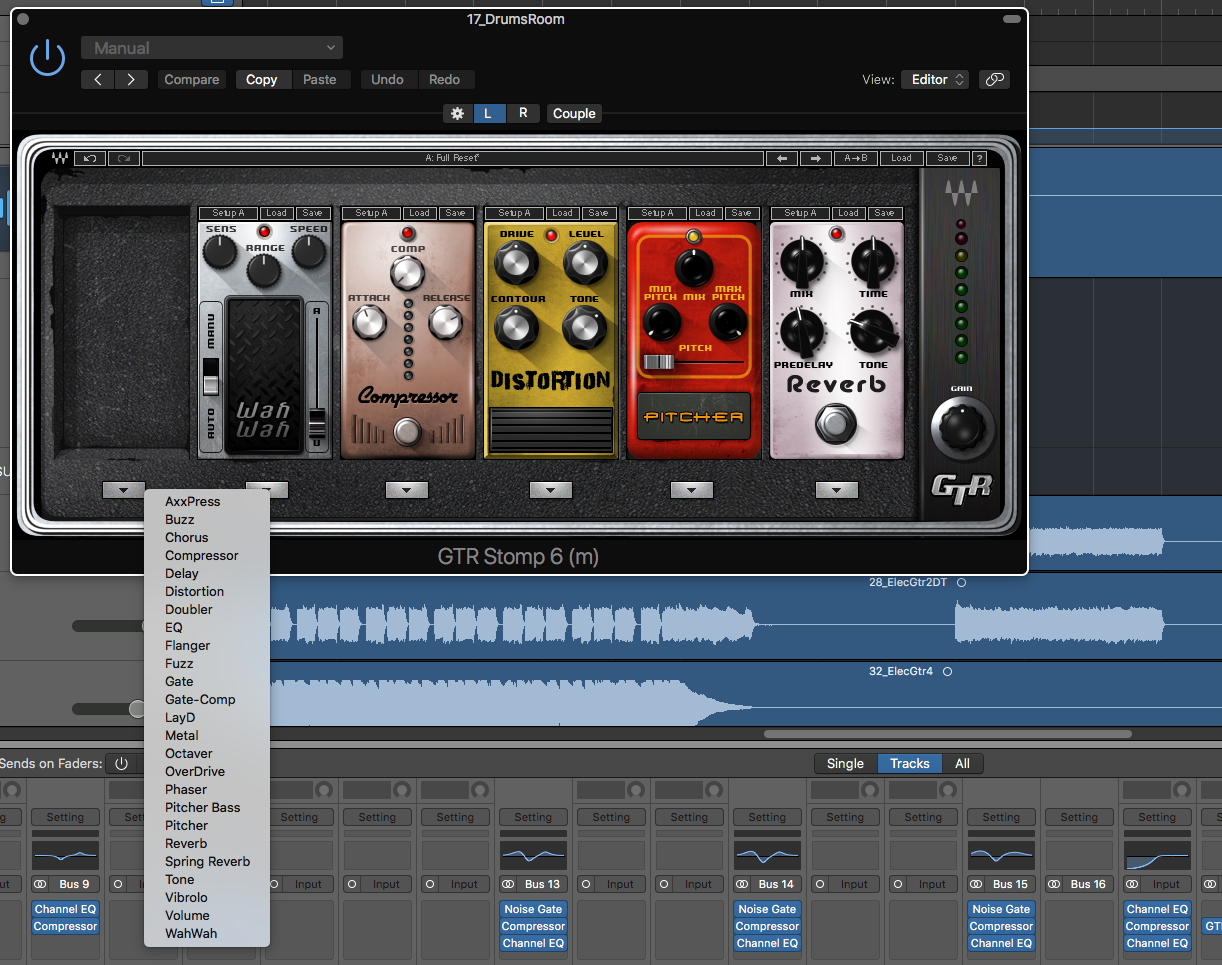Open Compressor pedal slot effect dropdown

coord(407,490)
